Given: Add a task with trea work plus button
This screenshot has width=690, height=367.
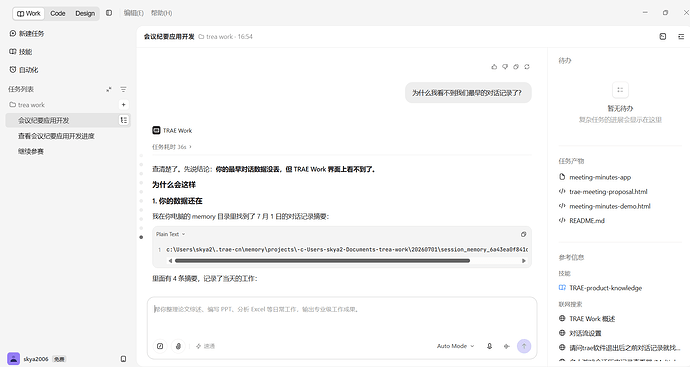Looking at the screenshot, I should (124, 105).
